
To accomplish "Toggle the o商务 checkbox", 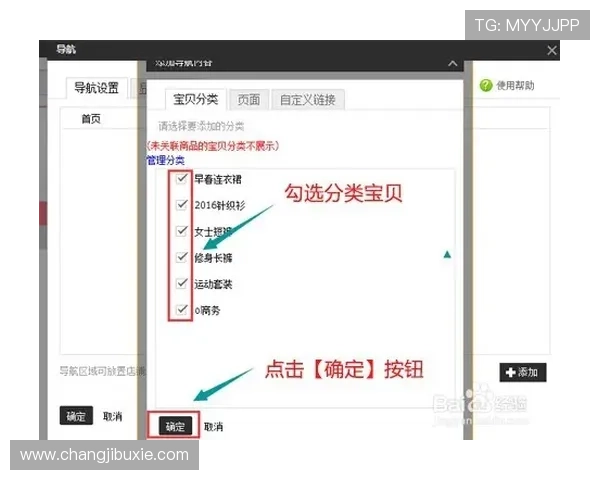I will click(x=181, y=310).
